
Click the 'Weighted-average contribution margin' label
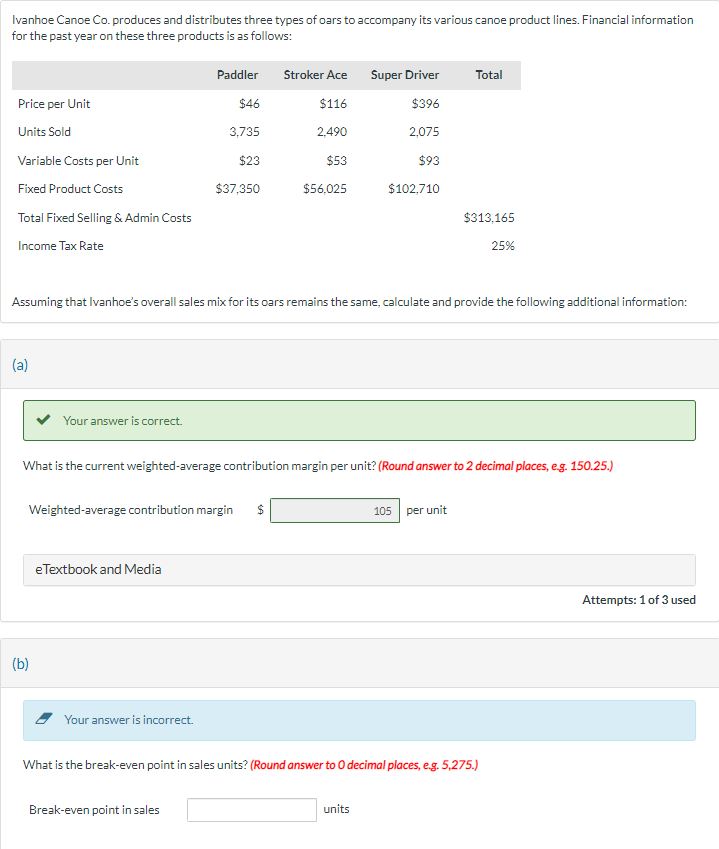point(131,510)
